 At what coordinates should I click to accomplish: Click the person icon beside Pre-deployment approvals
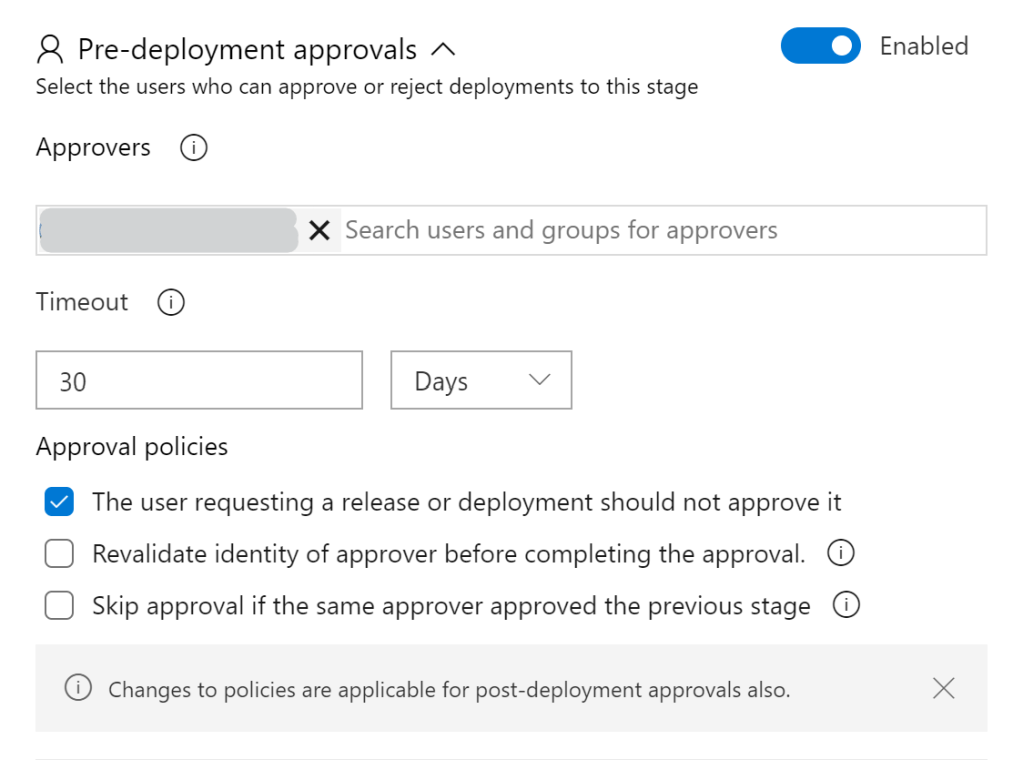coord(49,49)
